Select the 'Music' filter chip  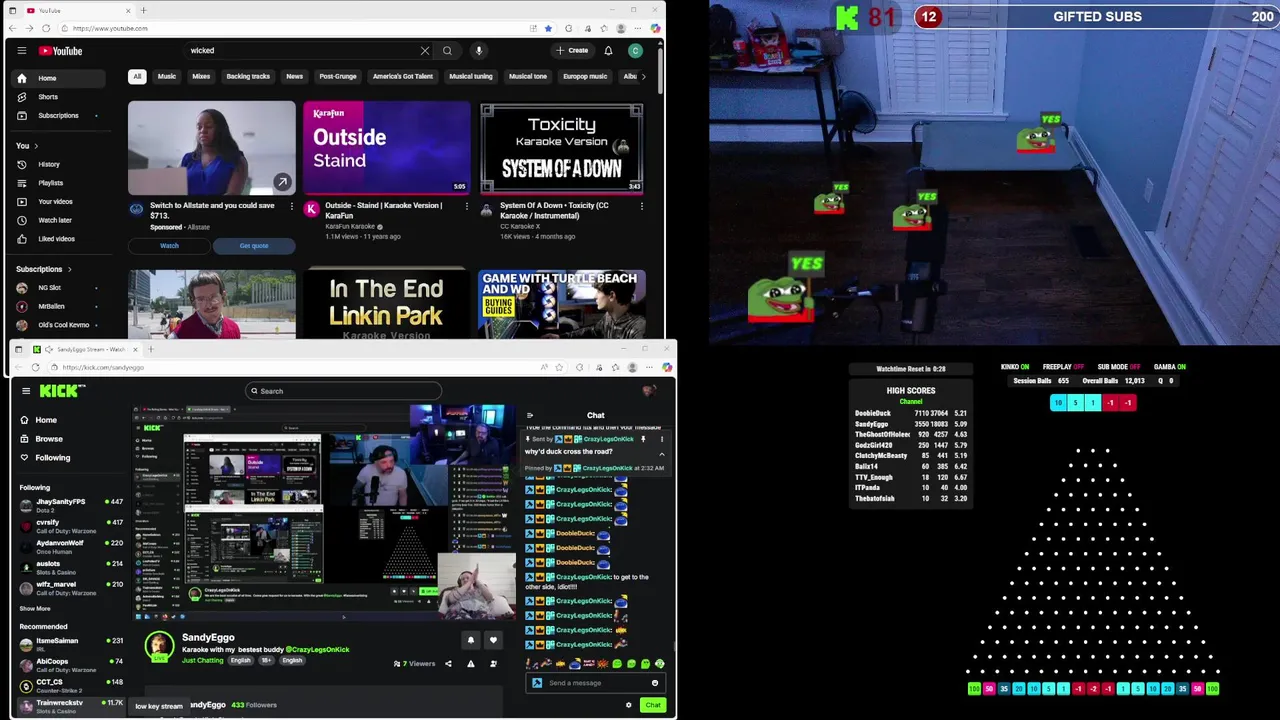(166, 76)
